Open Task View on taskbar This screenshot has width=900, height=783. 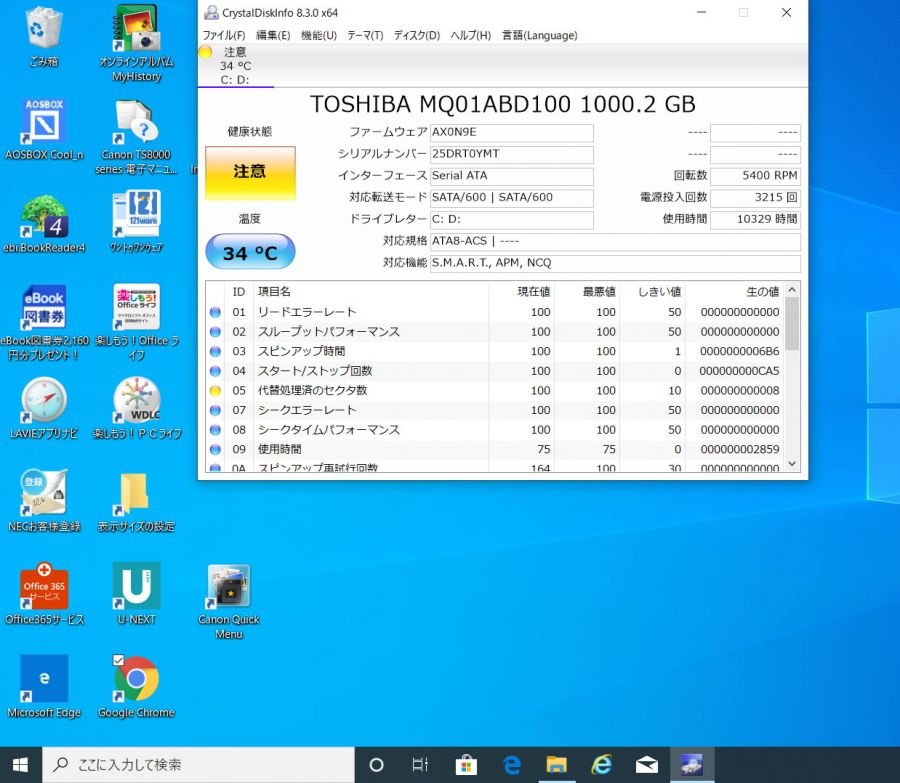coord(420,765)
